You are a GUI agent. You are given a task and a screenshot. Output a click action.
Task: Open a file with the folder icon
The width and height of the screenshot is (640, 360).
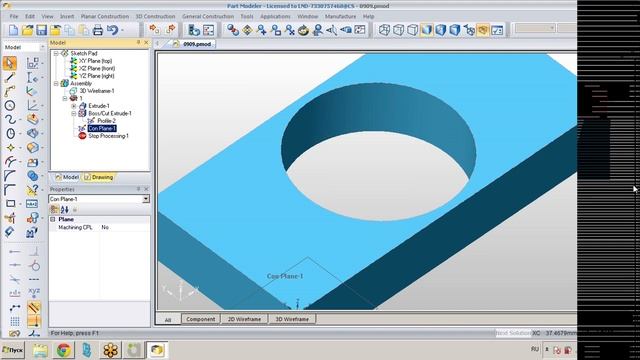[x=27, y=30]
